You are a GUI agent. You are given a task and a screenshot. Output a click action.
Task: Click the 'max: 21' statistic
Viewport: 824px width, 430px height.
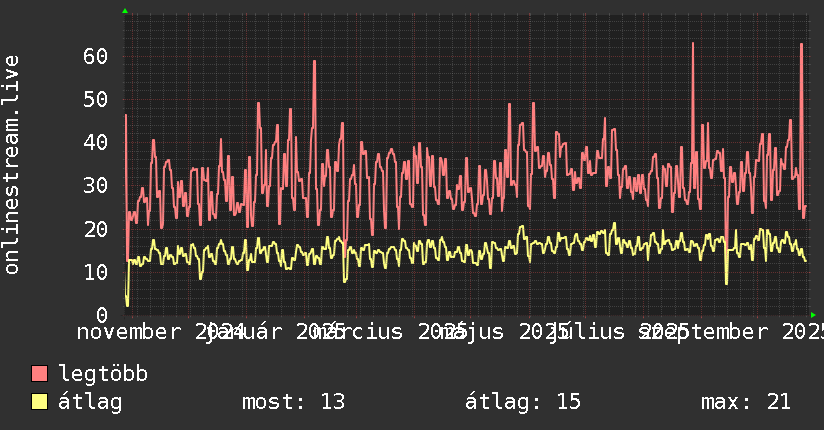click(x=746, y=402)
